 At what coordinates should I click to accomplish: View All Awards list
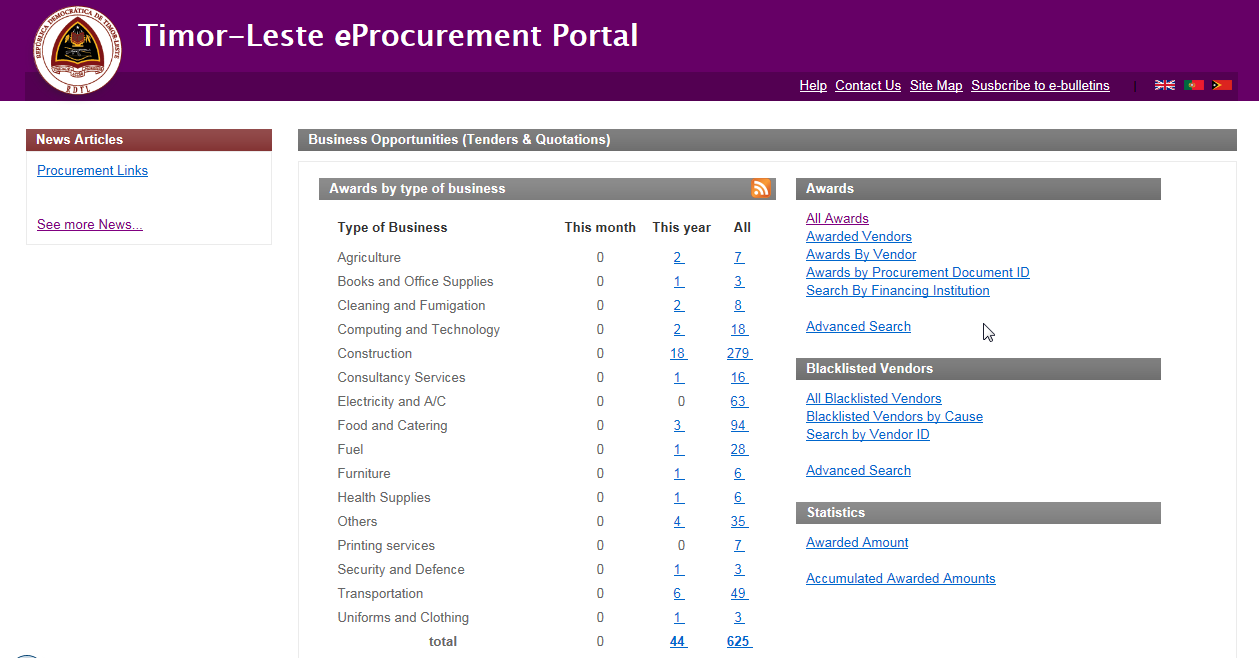click(837, 218)
